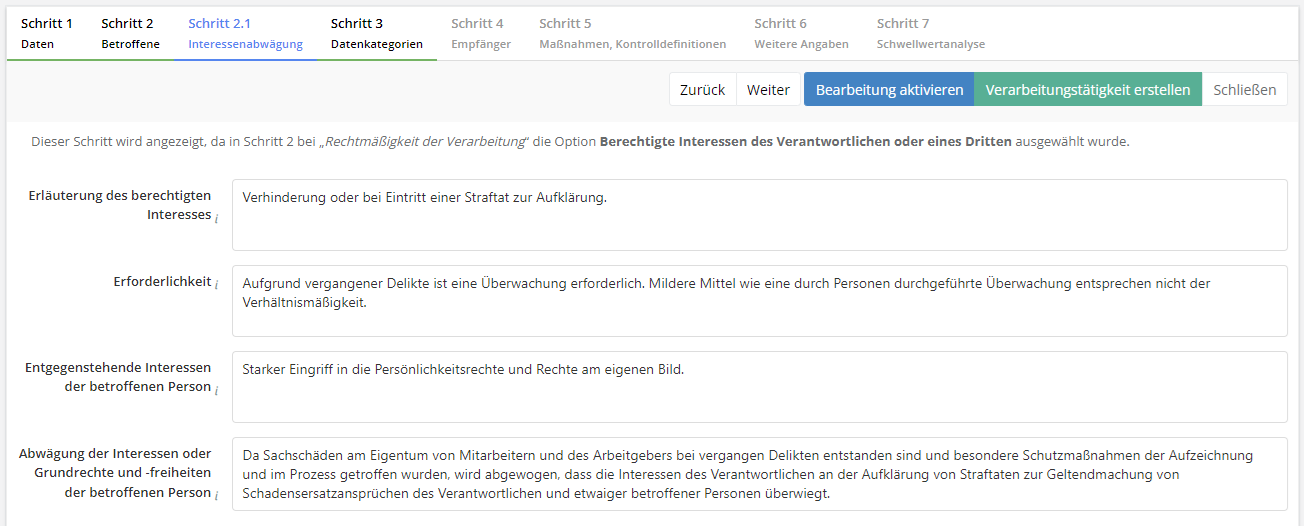Click info icon beside Erläuterung des berechtigten Interesses
Screen dimensions: 1304x526
tap(217, 217)
